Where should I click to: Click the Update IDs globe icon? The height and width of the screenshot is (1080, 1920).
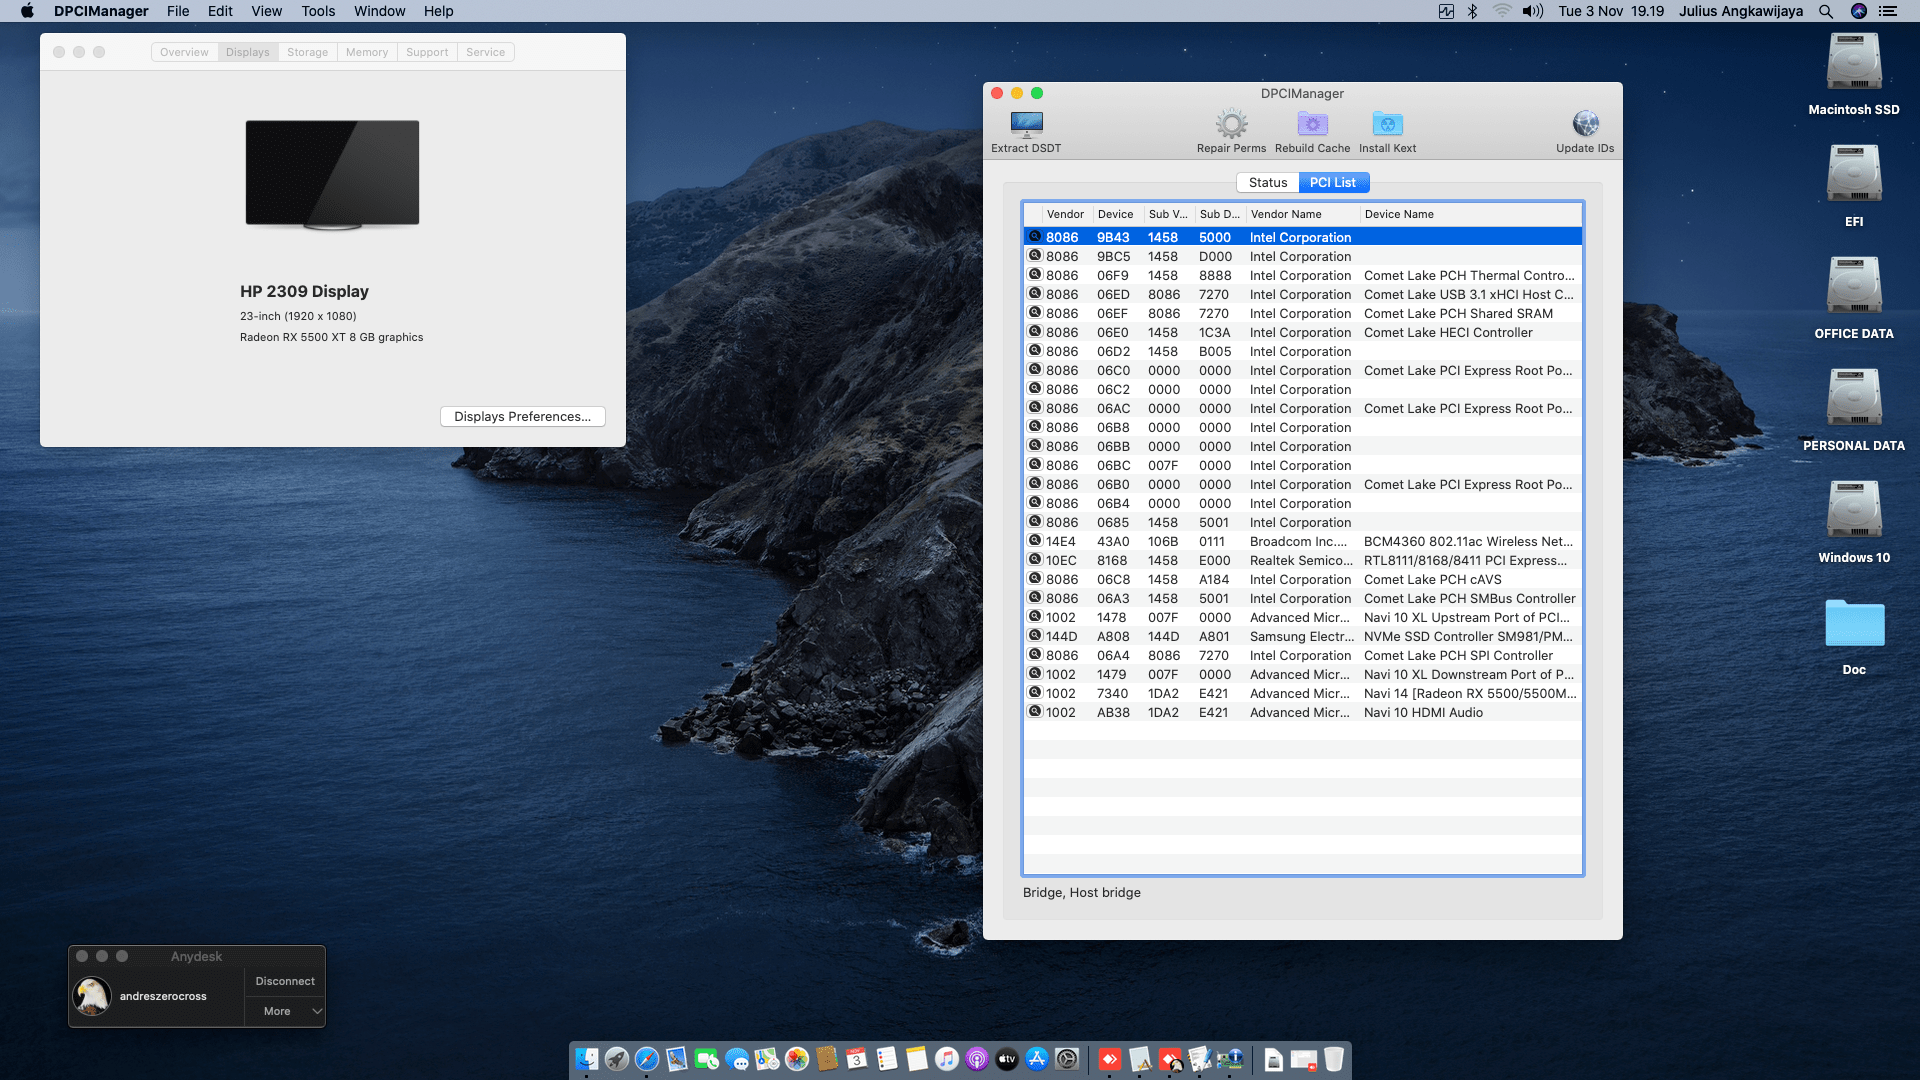(1585, 125)
